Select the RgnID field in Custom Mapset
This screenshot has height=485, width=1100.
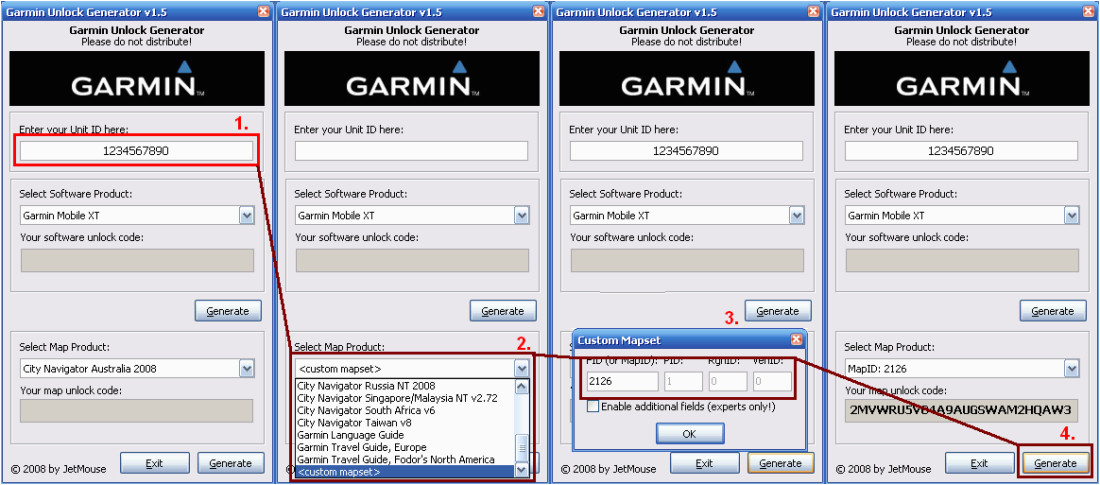point(727,382)
